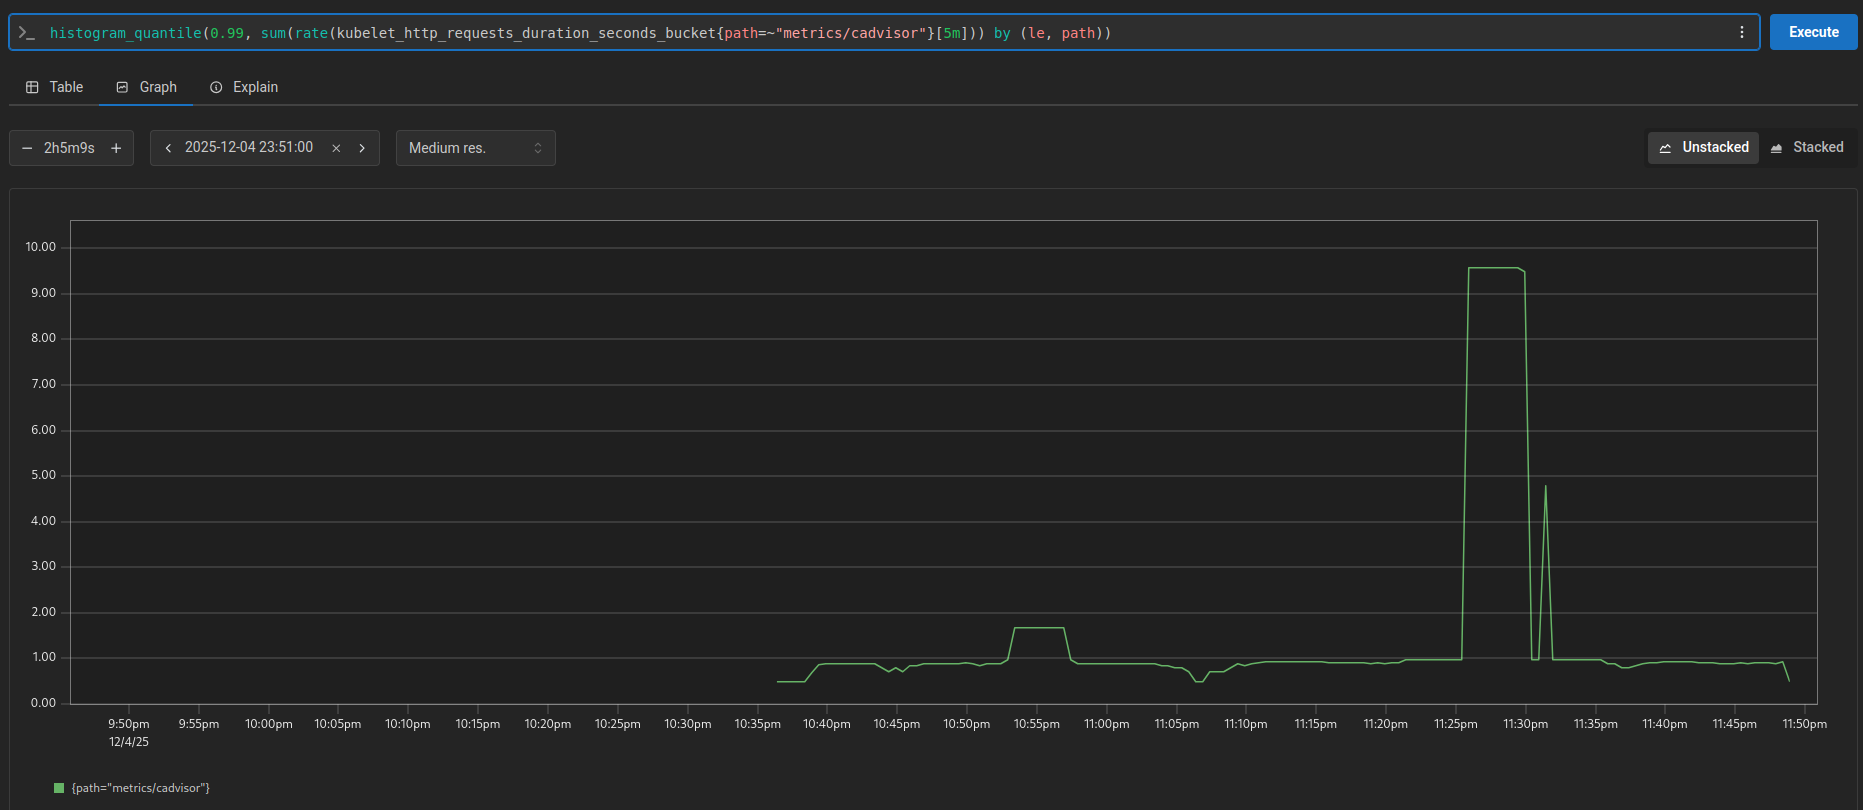The height and width of the screenshot is (810, 1863).
Task: Click the green legend color swatch
Action: click(59, 788)
